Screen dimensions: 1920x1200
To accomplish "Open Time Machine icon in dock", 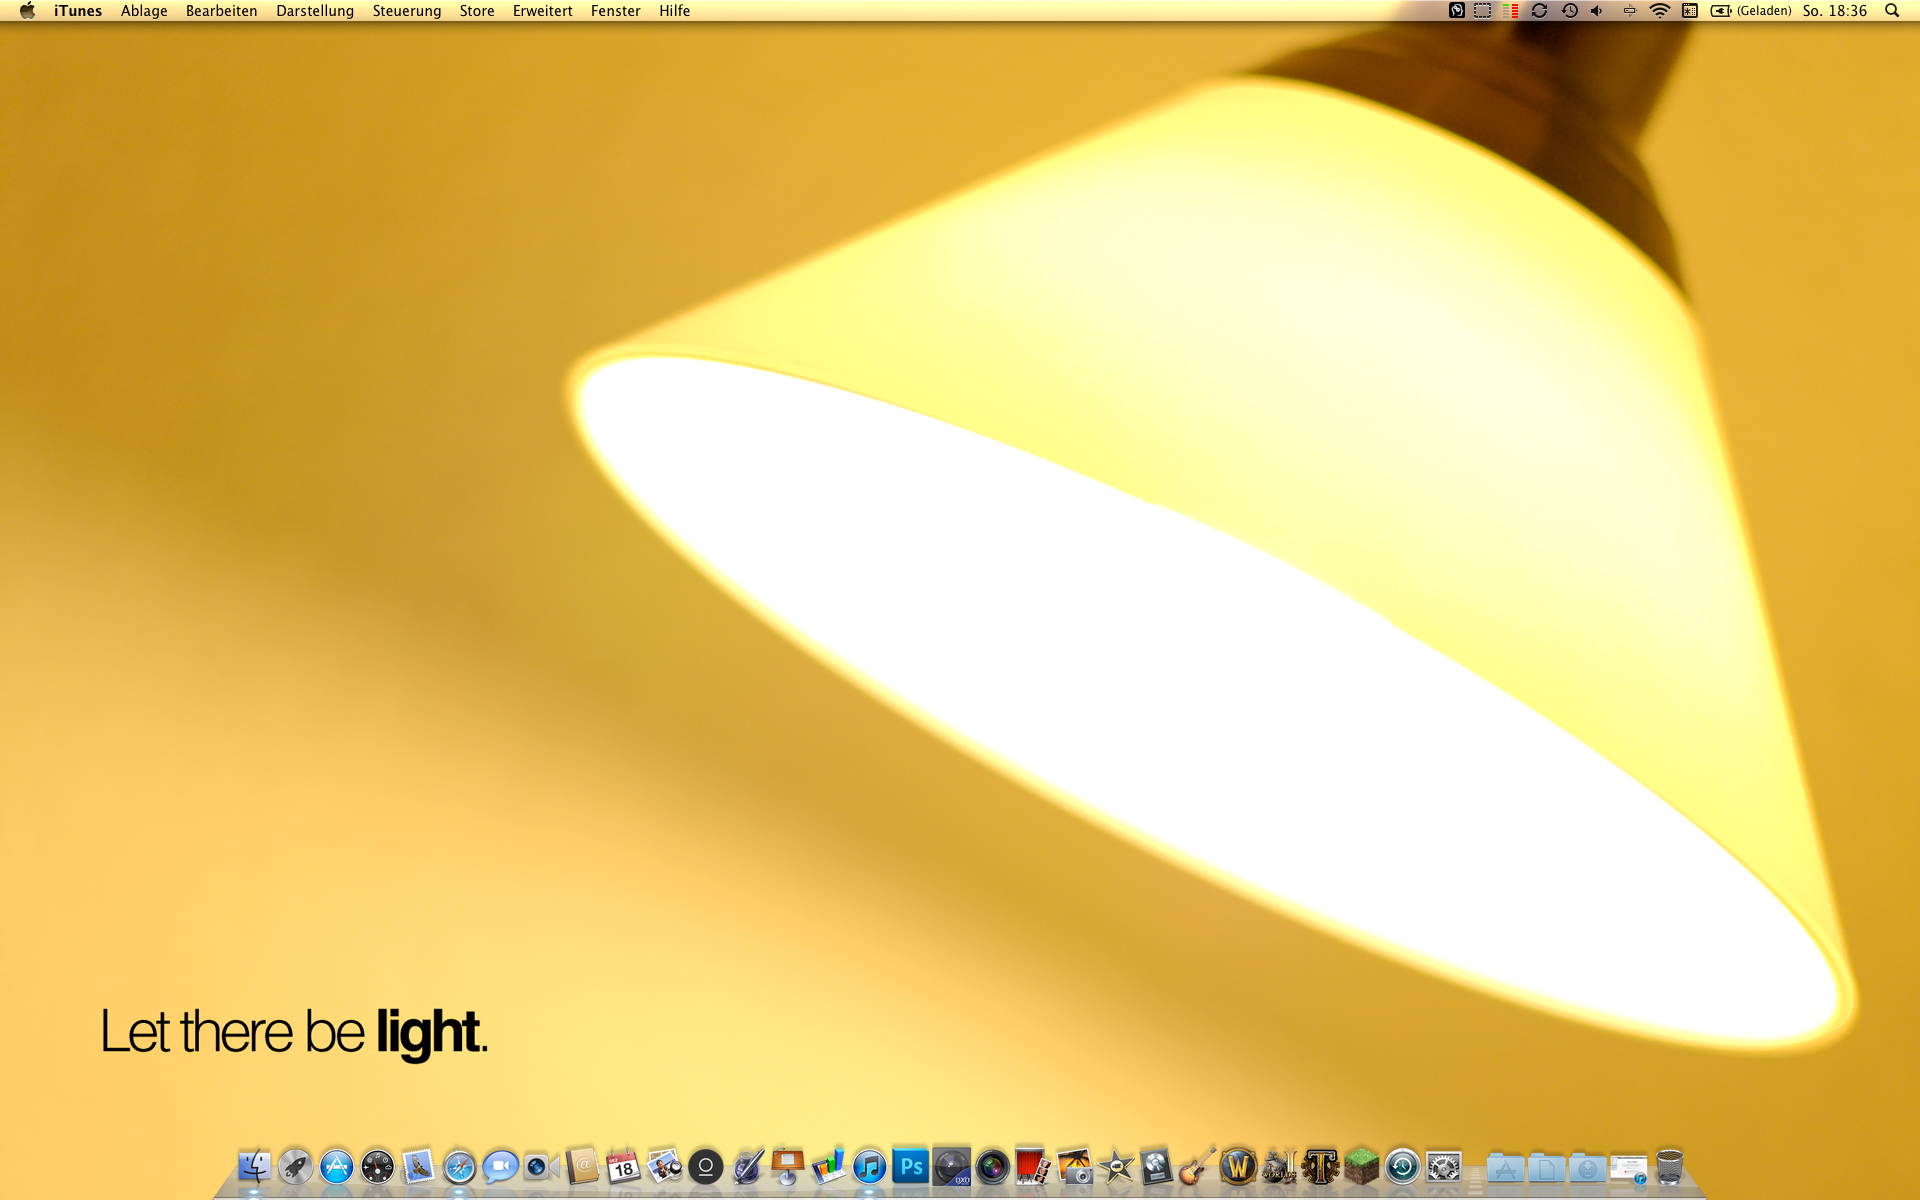I will pos(1402,1166).
